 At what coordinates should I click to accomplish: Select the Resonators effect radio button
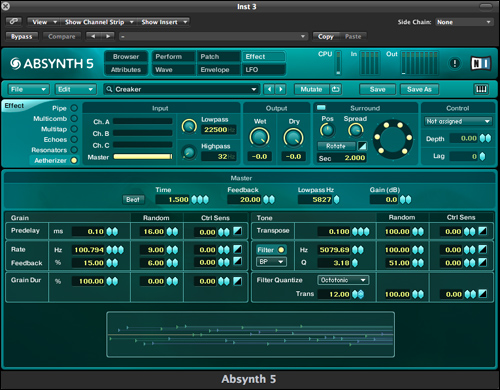point(74,150)
